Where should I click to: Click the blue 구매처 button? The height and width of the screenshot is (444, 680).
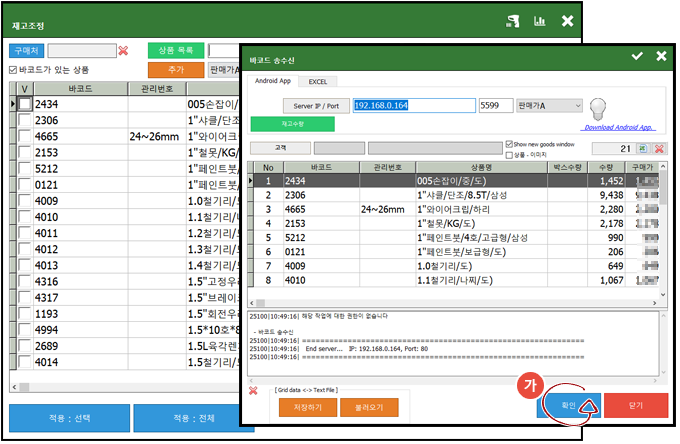coord(26,51)
